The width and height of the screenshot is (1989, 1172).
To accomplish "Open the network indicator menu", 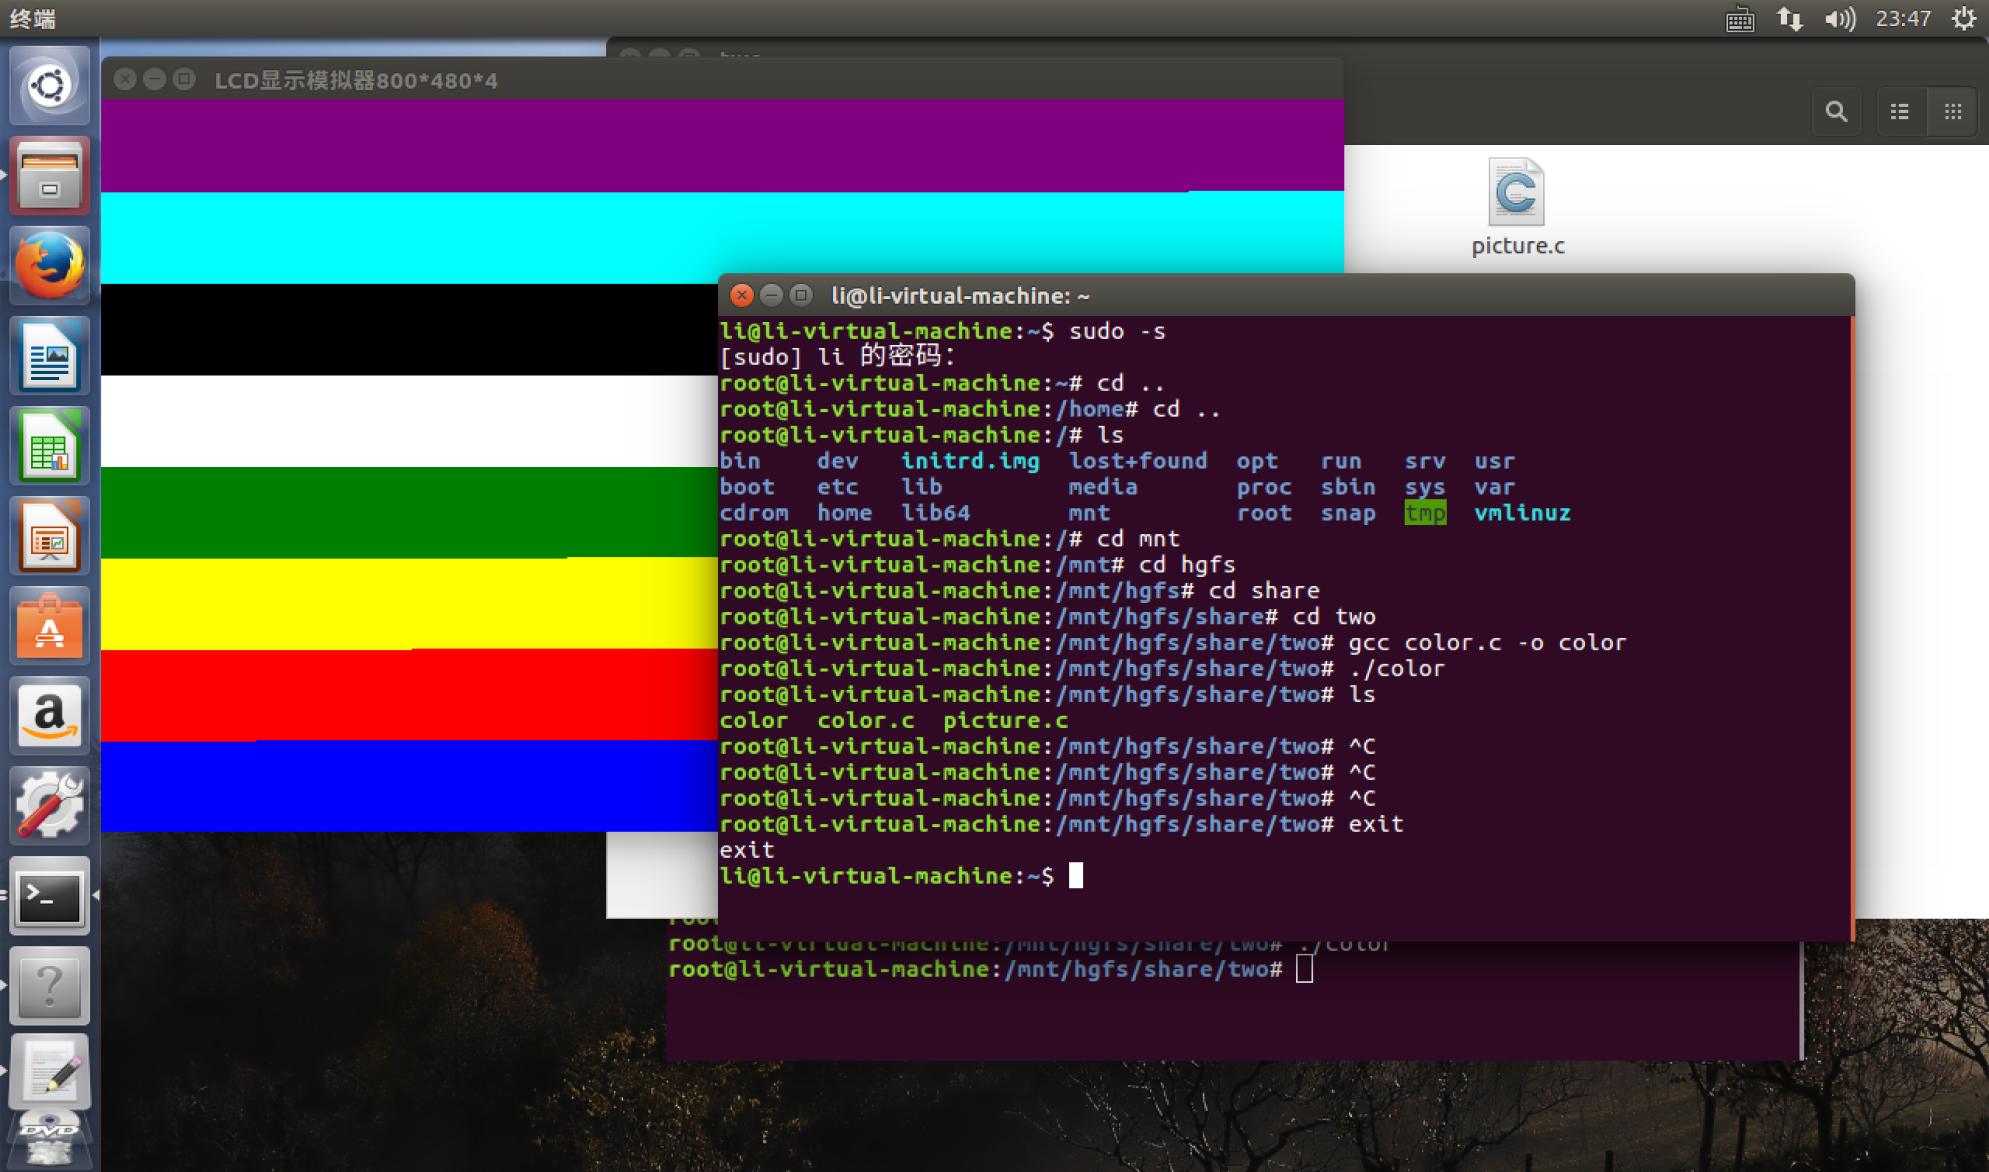I will tap(1788, 17).
